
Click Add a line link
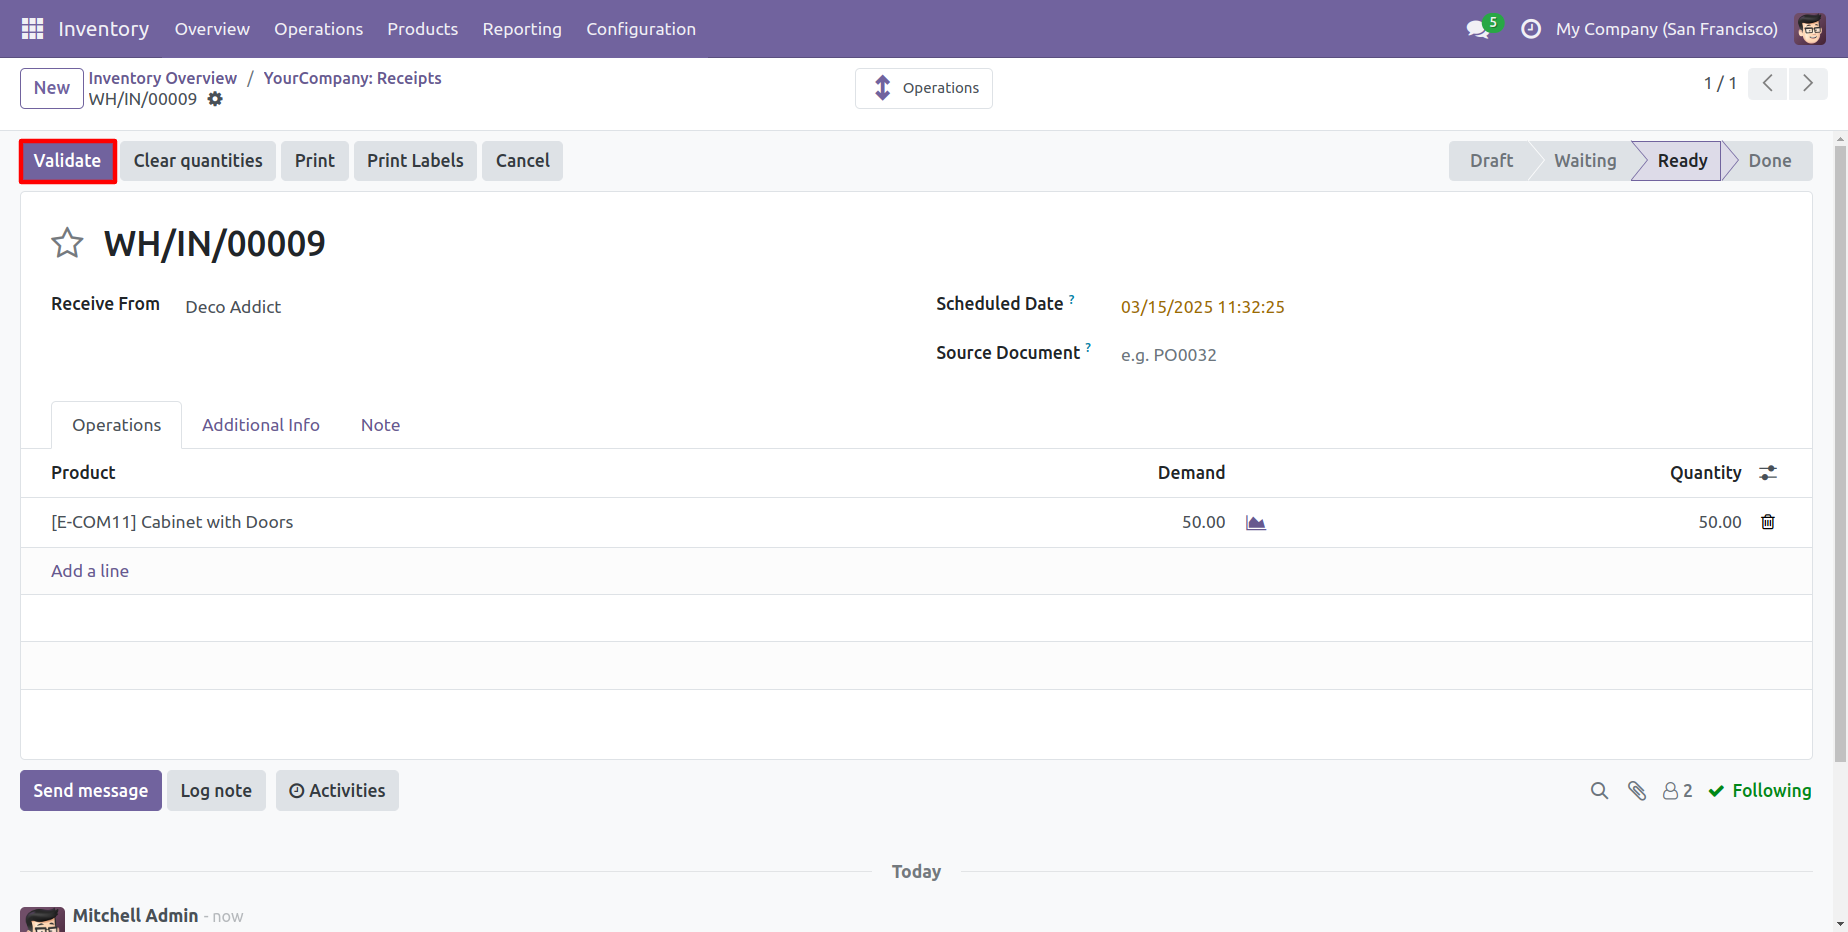tap(90, 571)
